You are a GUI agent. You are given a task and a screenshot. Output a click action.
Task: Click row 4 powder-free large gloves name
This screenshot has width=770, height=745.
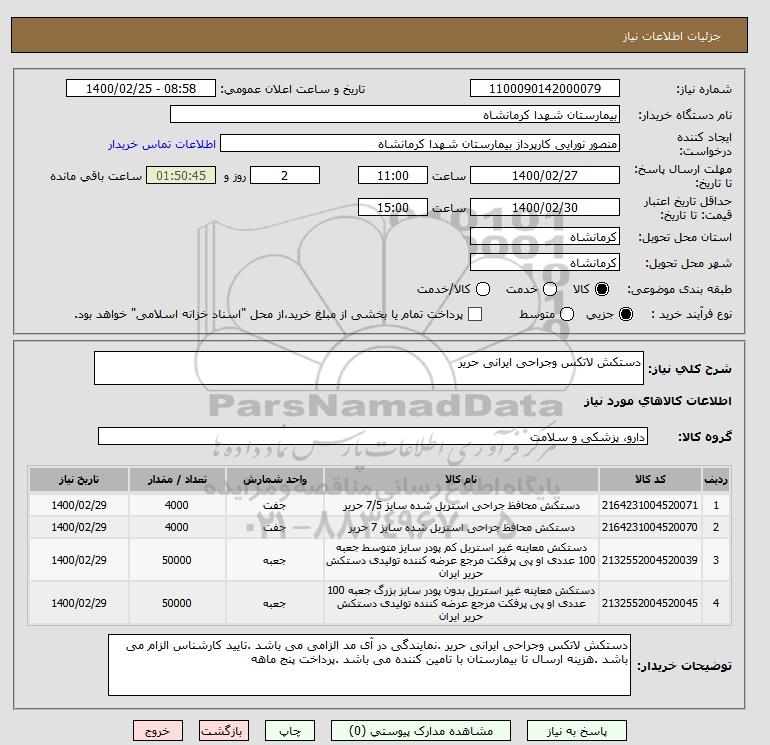[x=461, y=603]
